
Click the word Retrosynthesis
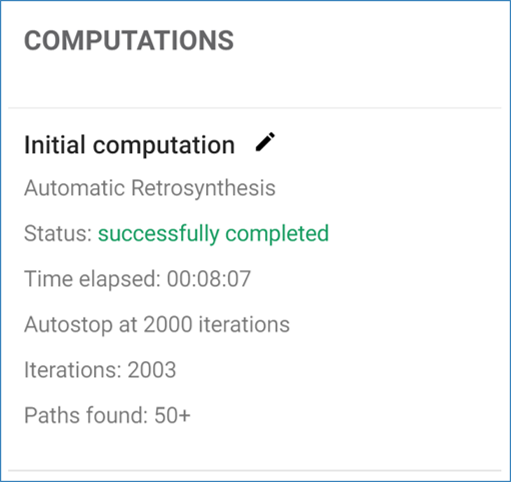coord(203,188)
